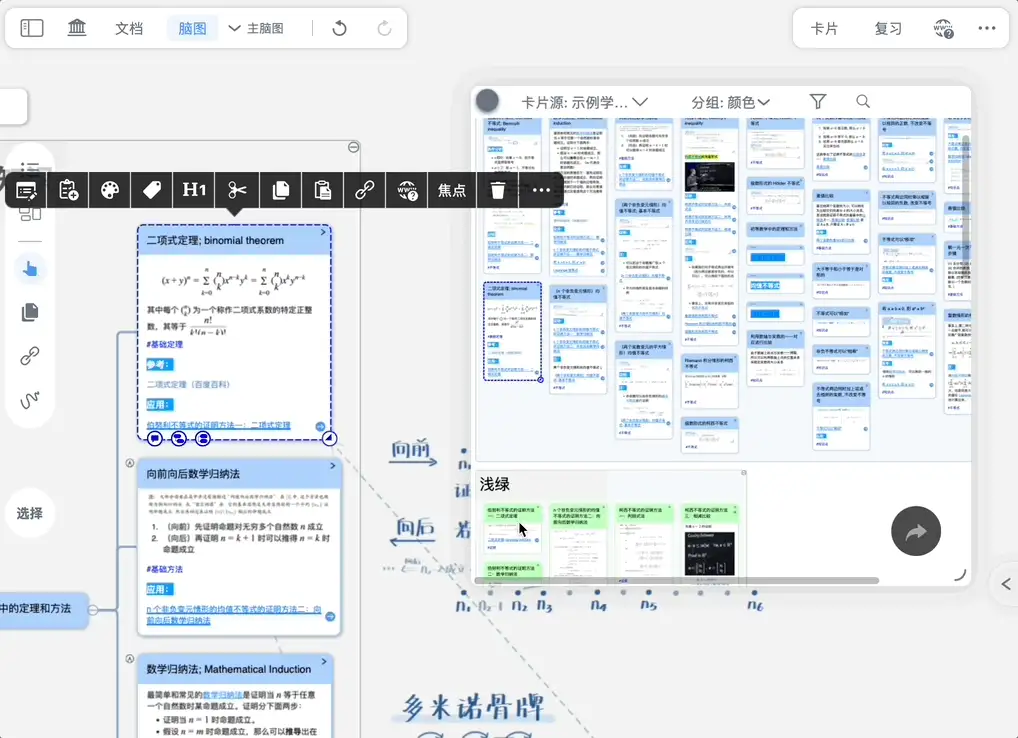Open the filter funnel in card panel
Screen dimensions: 1018x738
click(x=818, y=101)
